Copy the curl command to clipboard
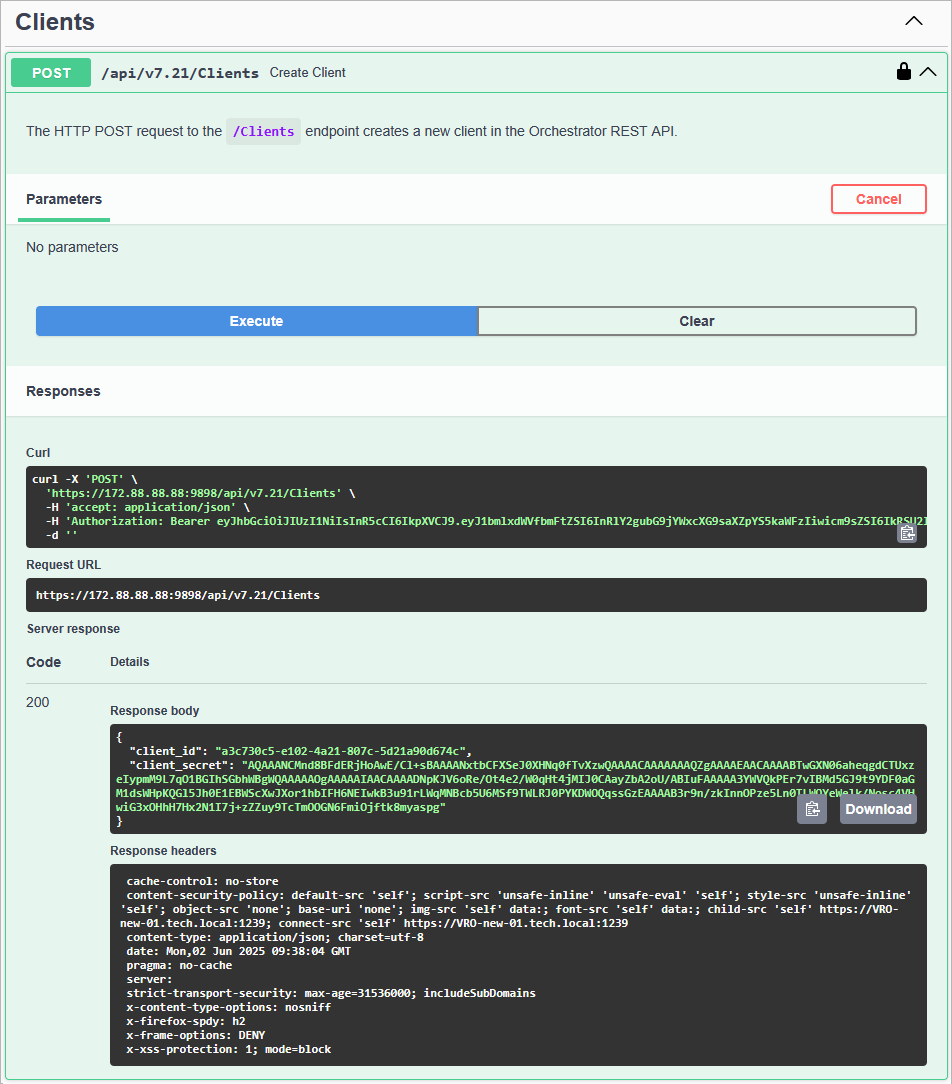 pos(907,533)
